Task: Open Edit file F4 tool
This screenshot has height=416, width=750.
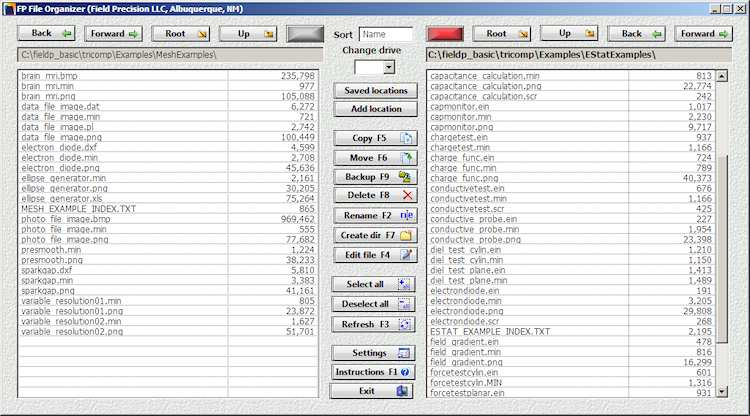Action: pyautogui.click(x=373, y=255)
